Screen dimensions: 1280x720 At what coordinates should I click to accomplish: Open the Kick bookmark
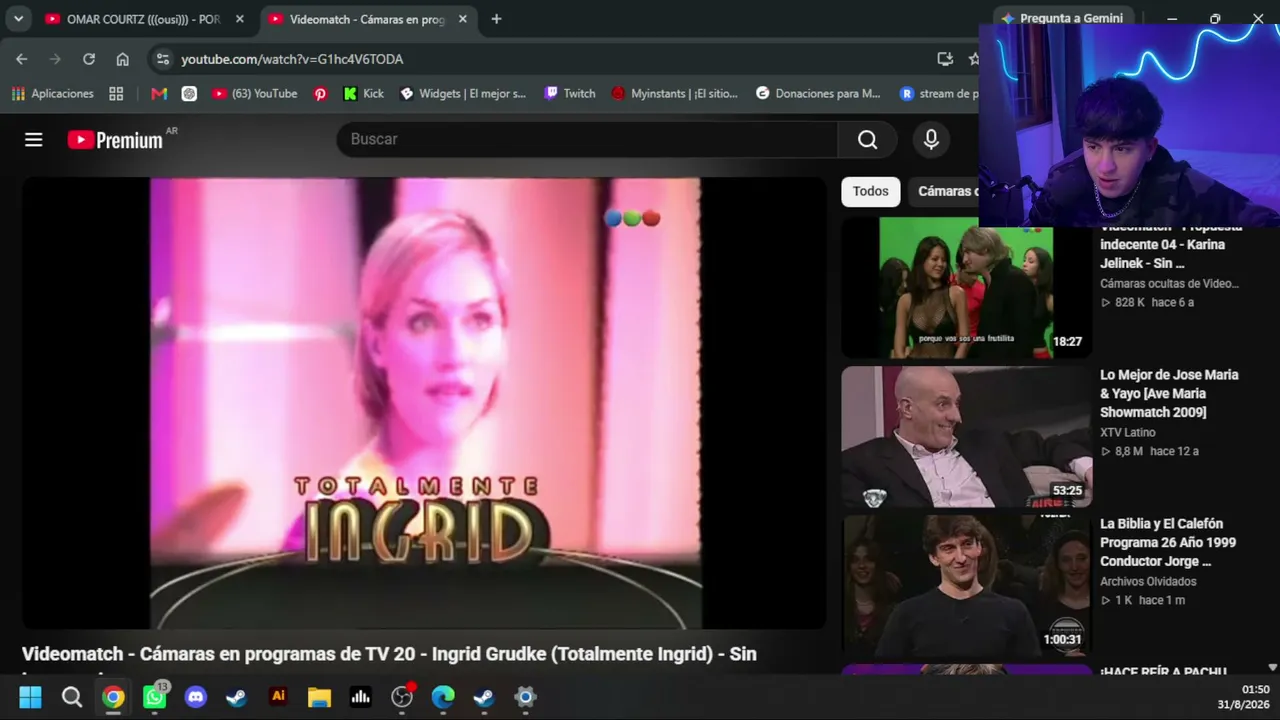(x=363, y=93)
